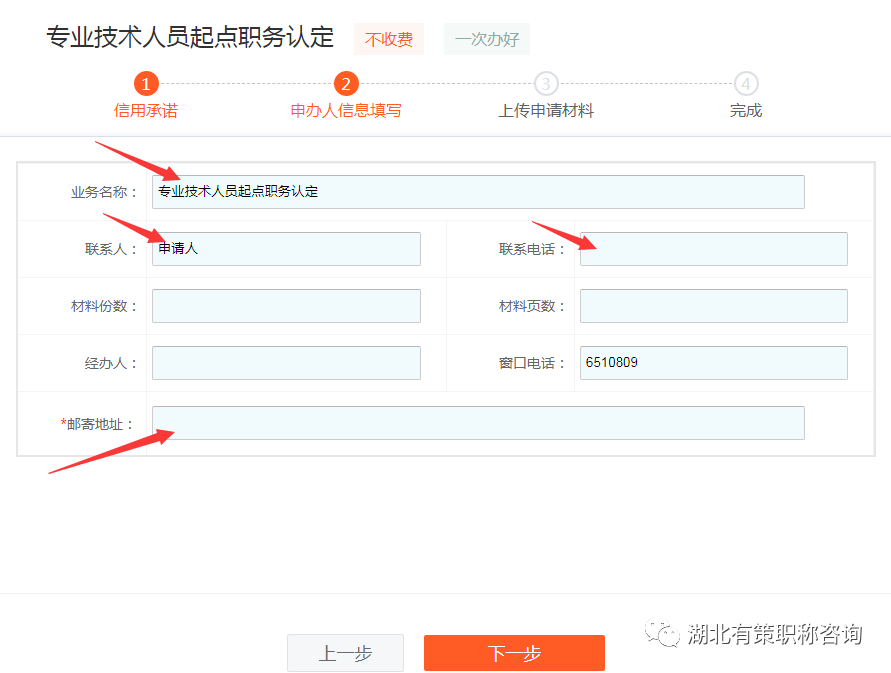
Task: Click the 材料份数 label
Action: click(104, 306)
